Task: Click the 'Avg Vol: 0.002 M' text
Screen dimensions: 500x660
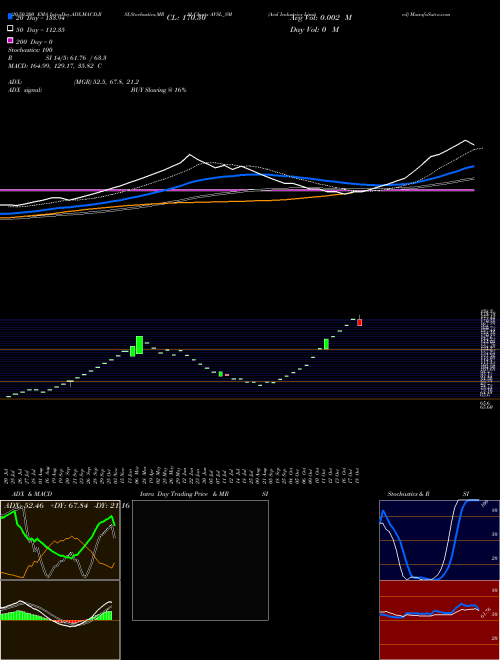Action: [321, 18]
